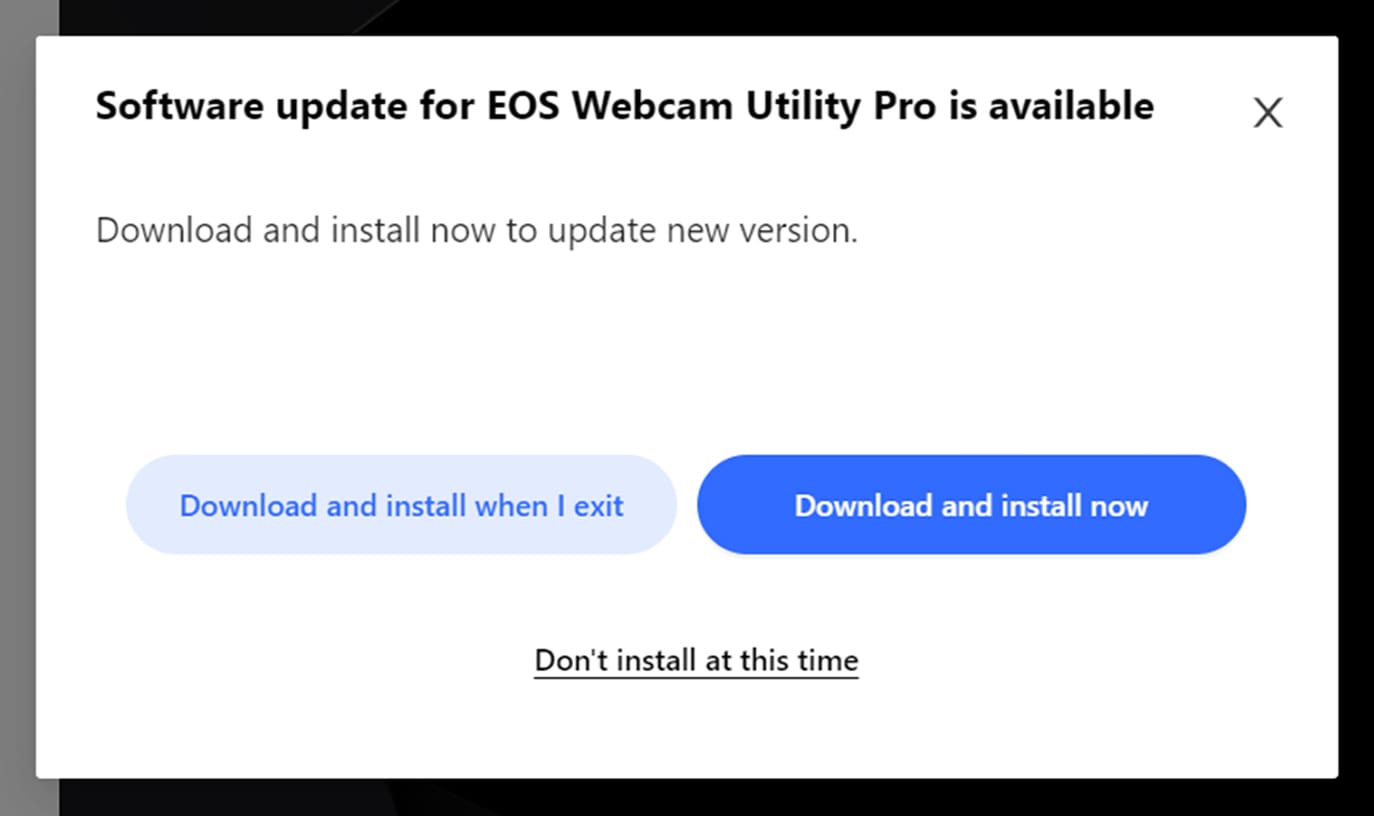Screen dimensions: 1374x816
Task: Close the software update dialog
Action: click(x=1267, y=113)
